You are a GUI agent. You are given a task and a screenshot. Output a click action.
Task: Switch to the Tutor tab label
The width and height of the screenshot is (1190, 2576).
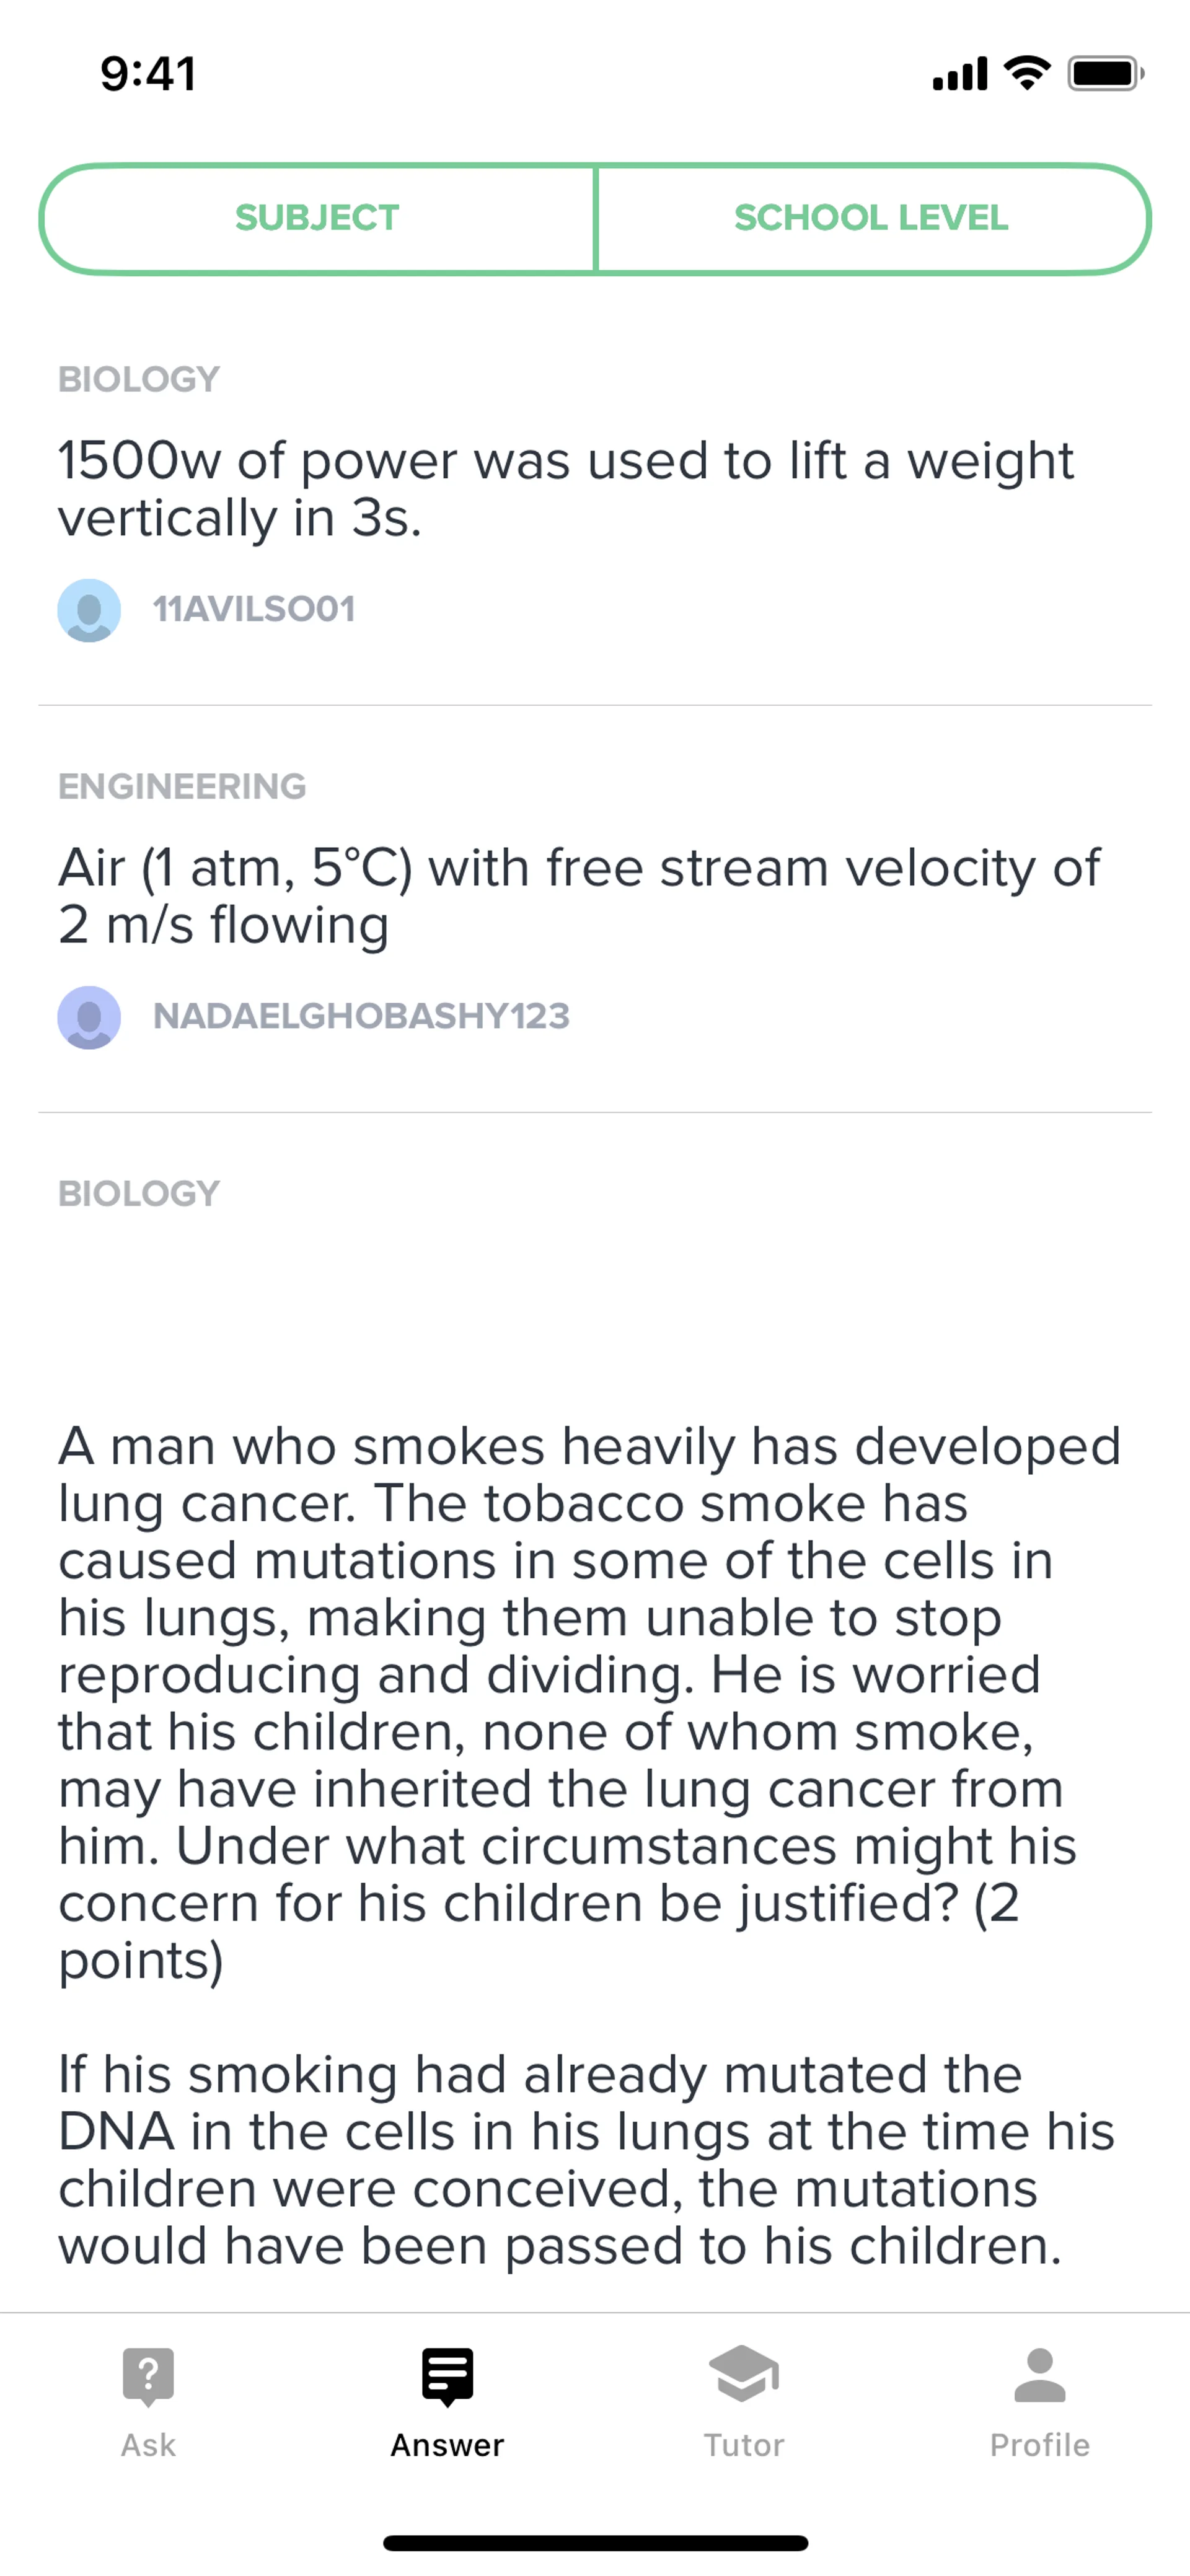point(743,2445)
